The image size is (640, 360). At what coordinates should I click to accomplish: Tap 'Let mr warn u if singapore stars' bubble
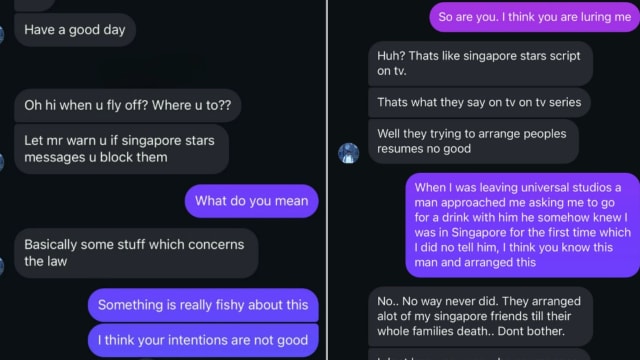[121, 149]
